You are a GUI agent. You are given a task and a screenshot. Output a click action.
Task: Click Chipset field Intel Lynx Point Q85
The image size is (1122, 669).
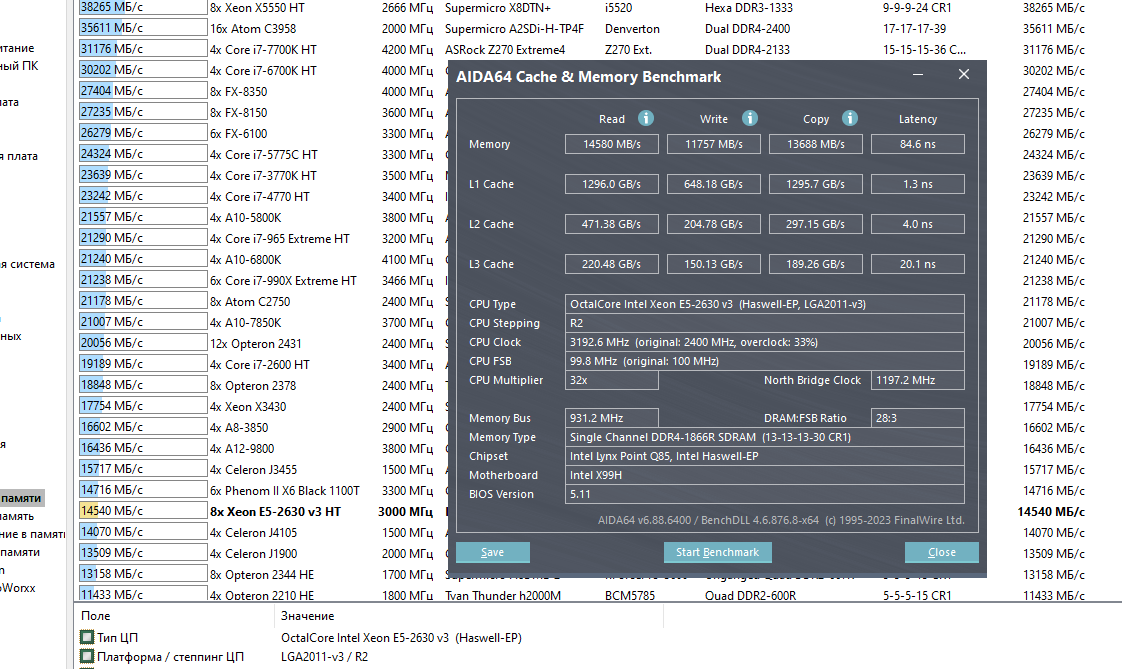pyautogui.click(x=764, y=456)
